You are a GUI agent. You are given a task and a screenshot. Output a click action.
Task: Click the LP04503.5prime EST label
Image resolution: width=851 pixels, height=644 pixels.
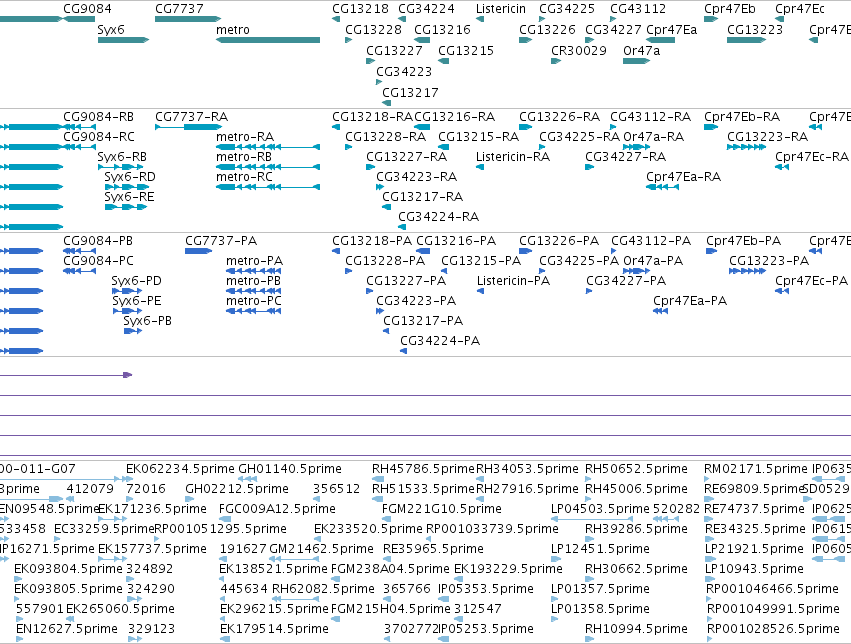pyautogui.click(x=600, y=509)
